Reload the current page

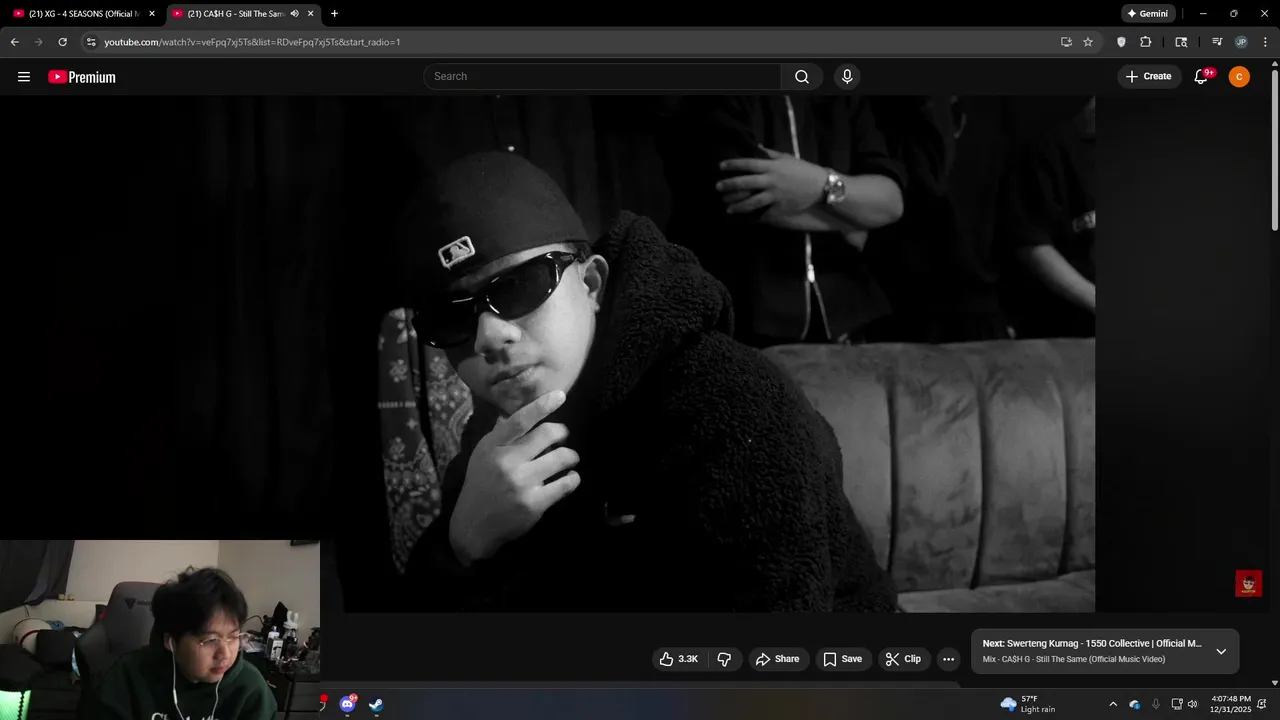(62, 42)
